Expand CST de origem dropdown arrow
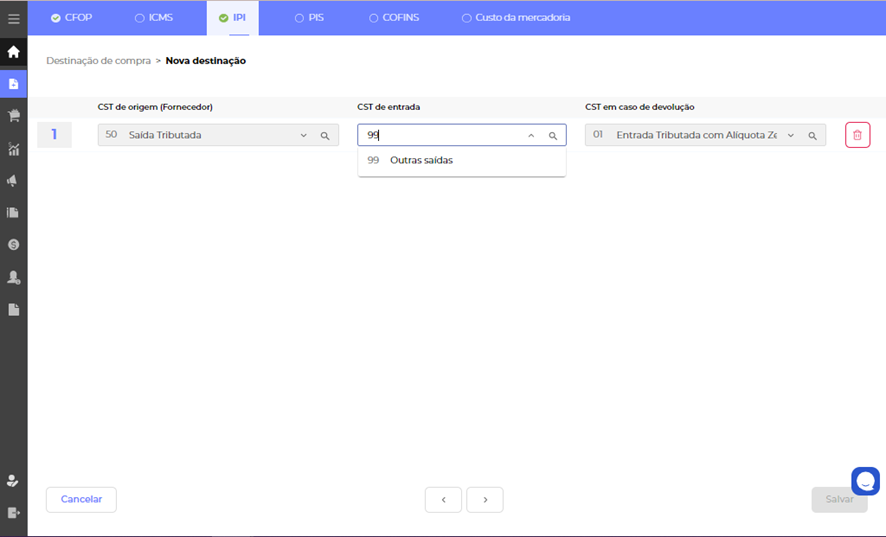 tap(304, 136)
